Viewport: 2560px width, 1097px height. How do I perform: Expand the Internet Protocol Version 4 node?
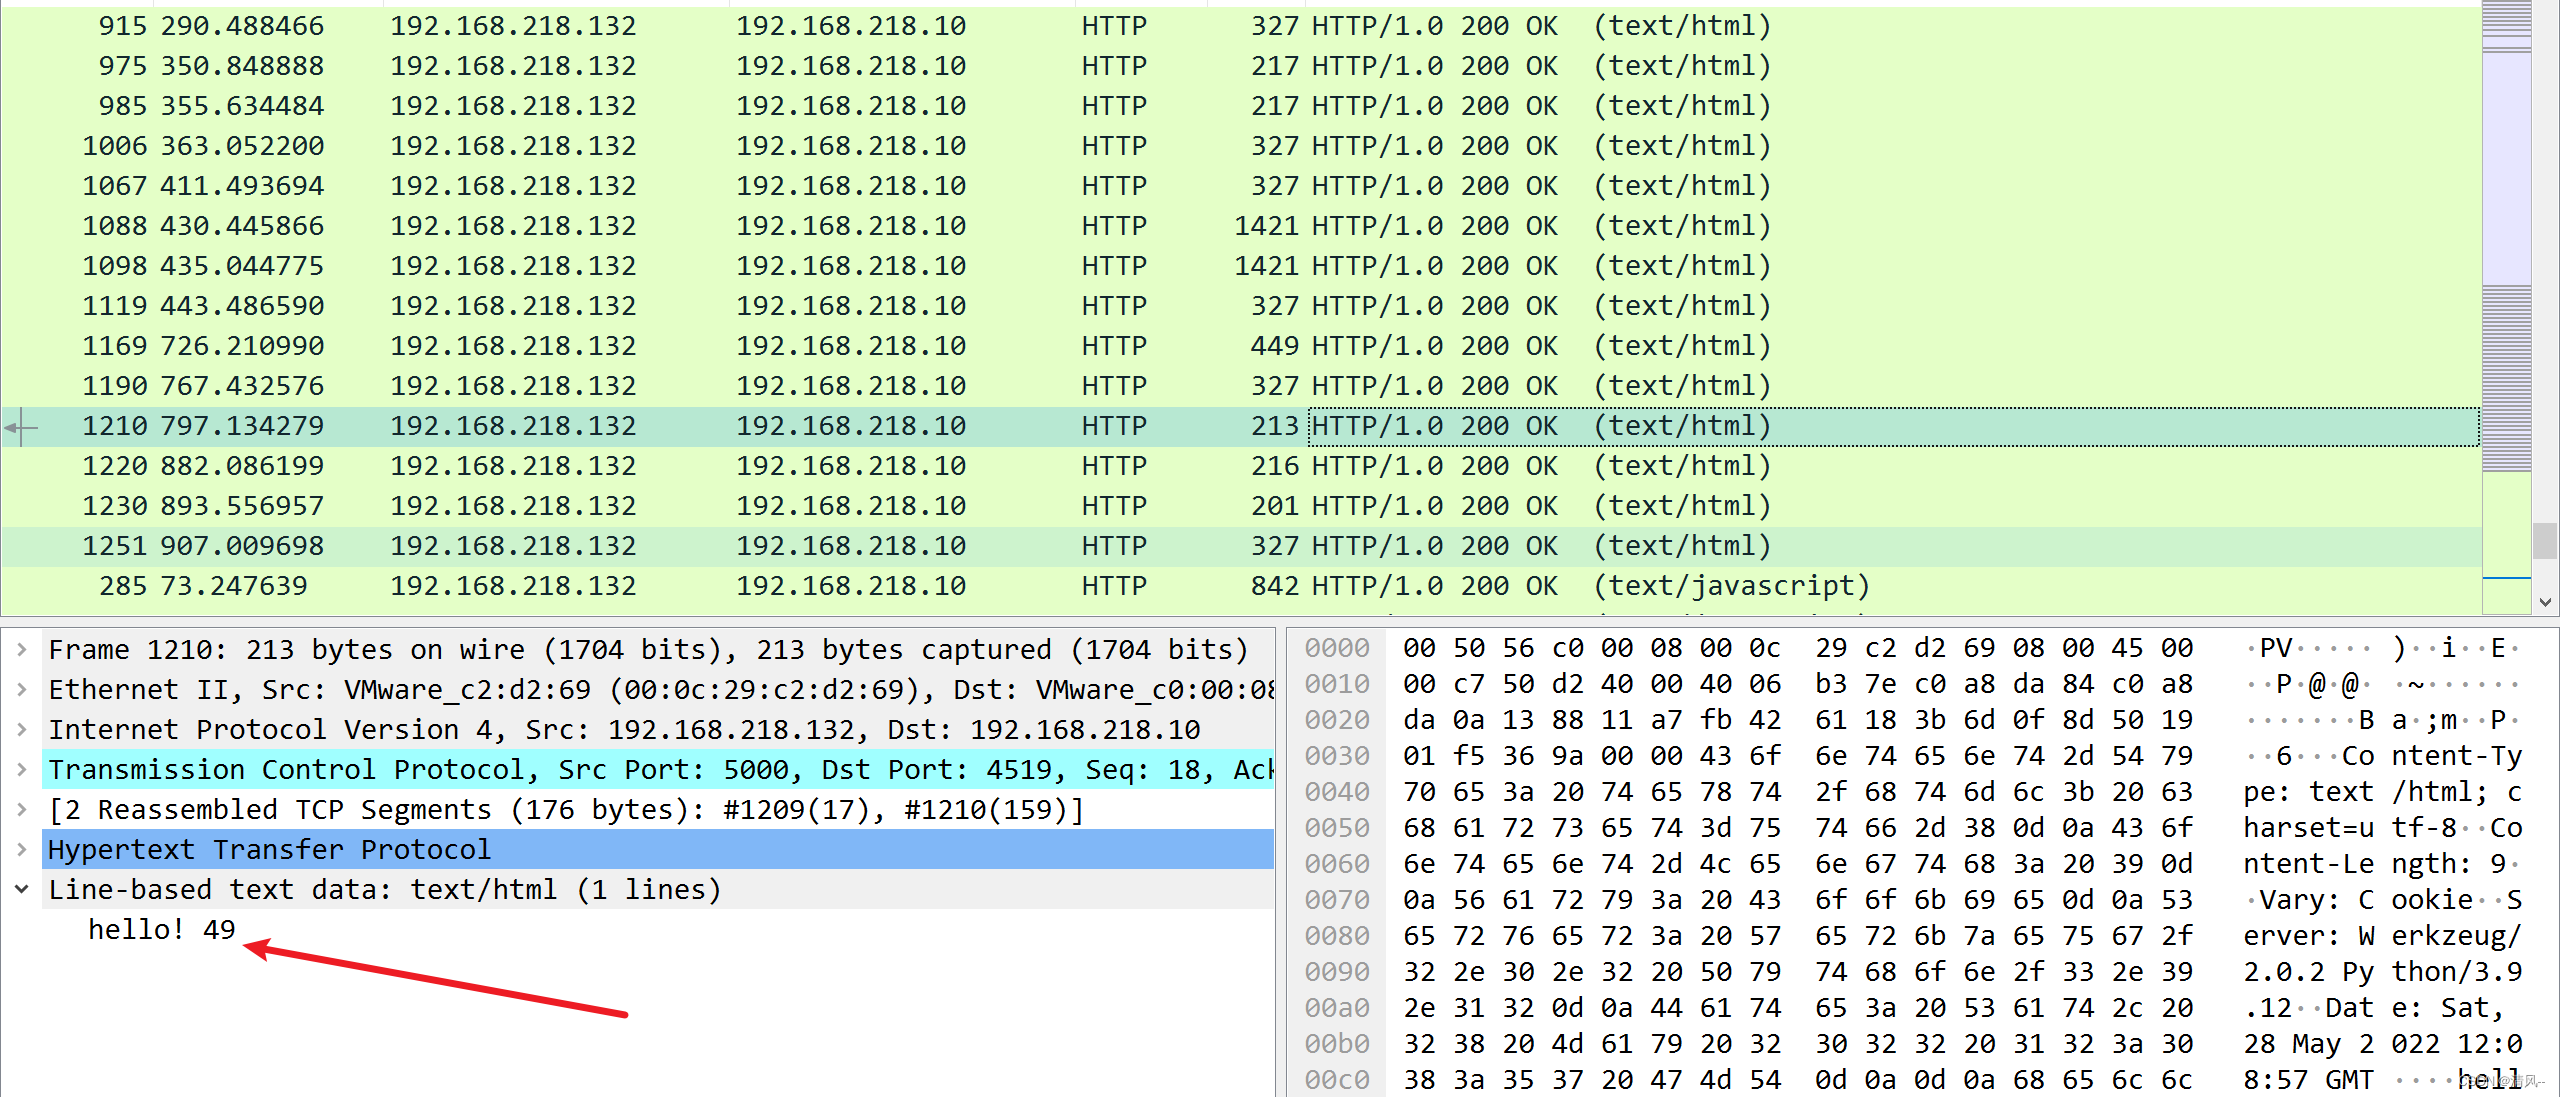pyautogui.click(x=21, y=729)
